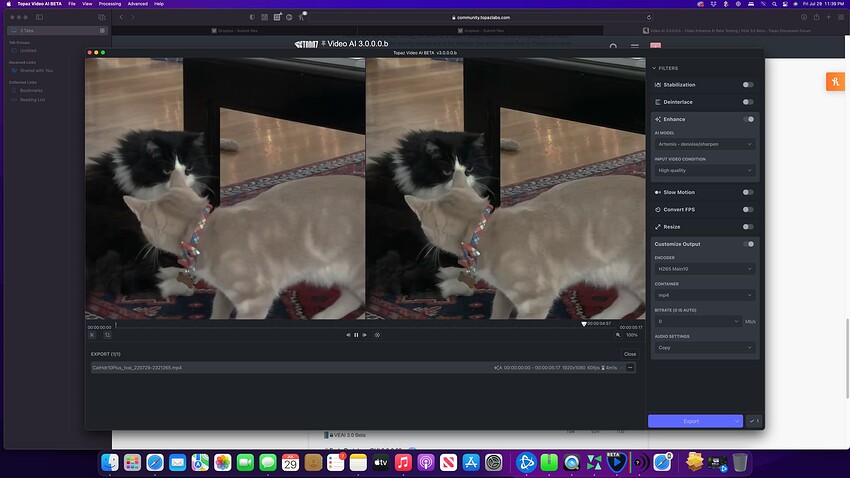Viewport: 850px width, 478px height.
Task: Click the Resize arrows icon
Action: tap(658, 227)
